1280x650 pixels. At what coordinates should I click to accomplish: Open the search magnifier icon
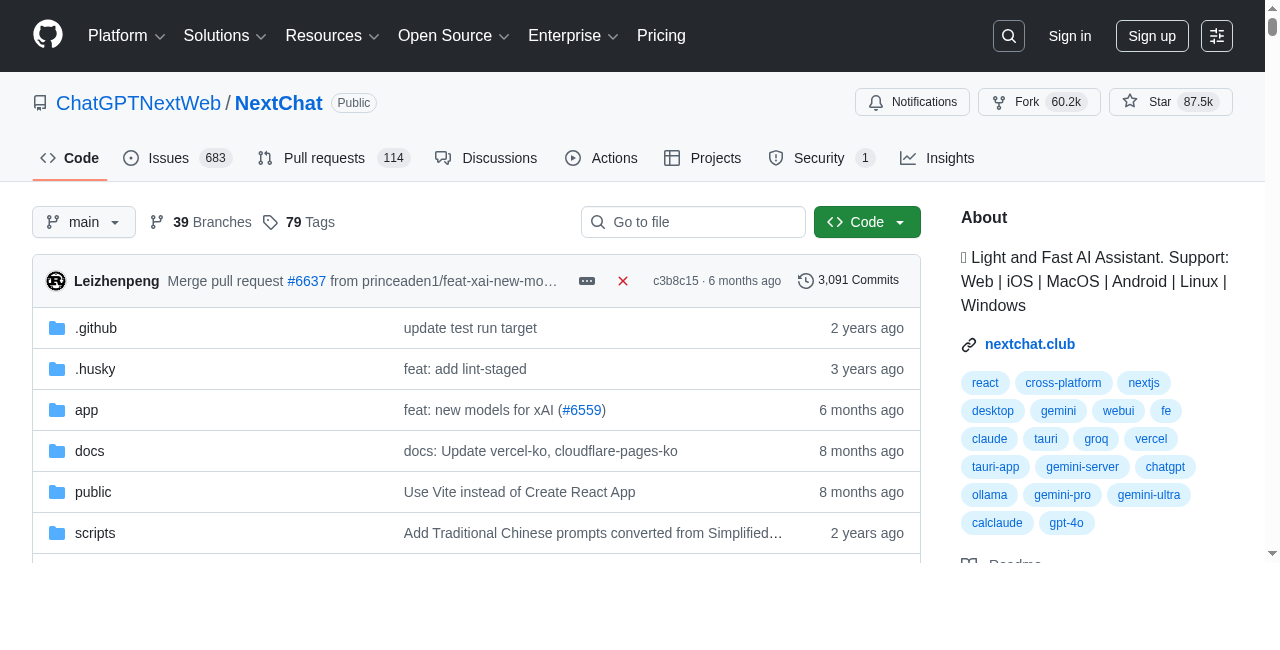1008,35
